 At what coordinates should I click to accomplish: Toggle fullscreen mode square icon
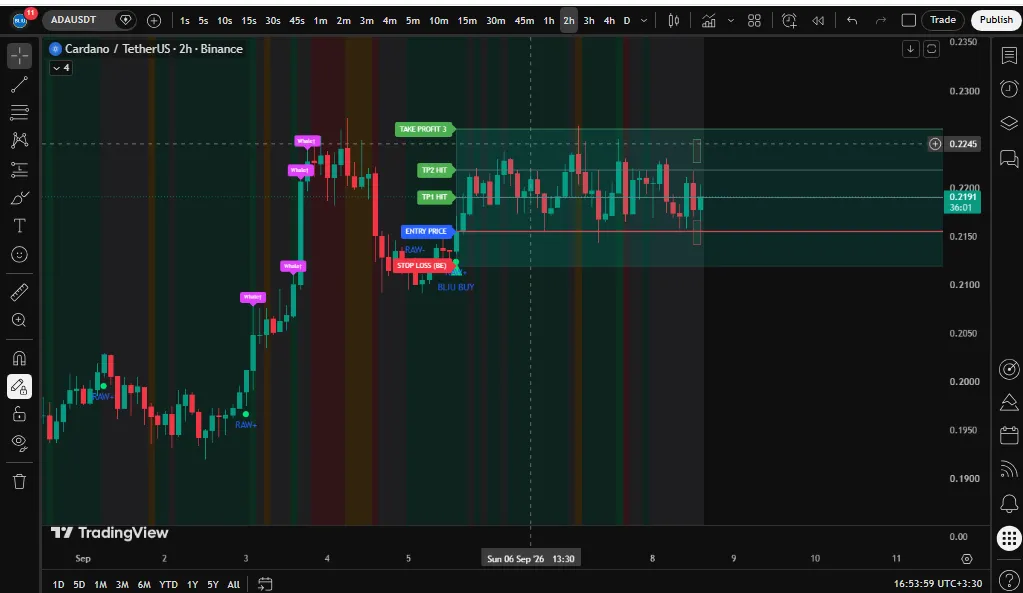(908, 21)
